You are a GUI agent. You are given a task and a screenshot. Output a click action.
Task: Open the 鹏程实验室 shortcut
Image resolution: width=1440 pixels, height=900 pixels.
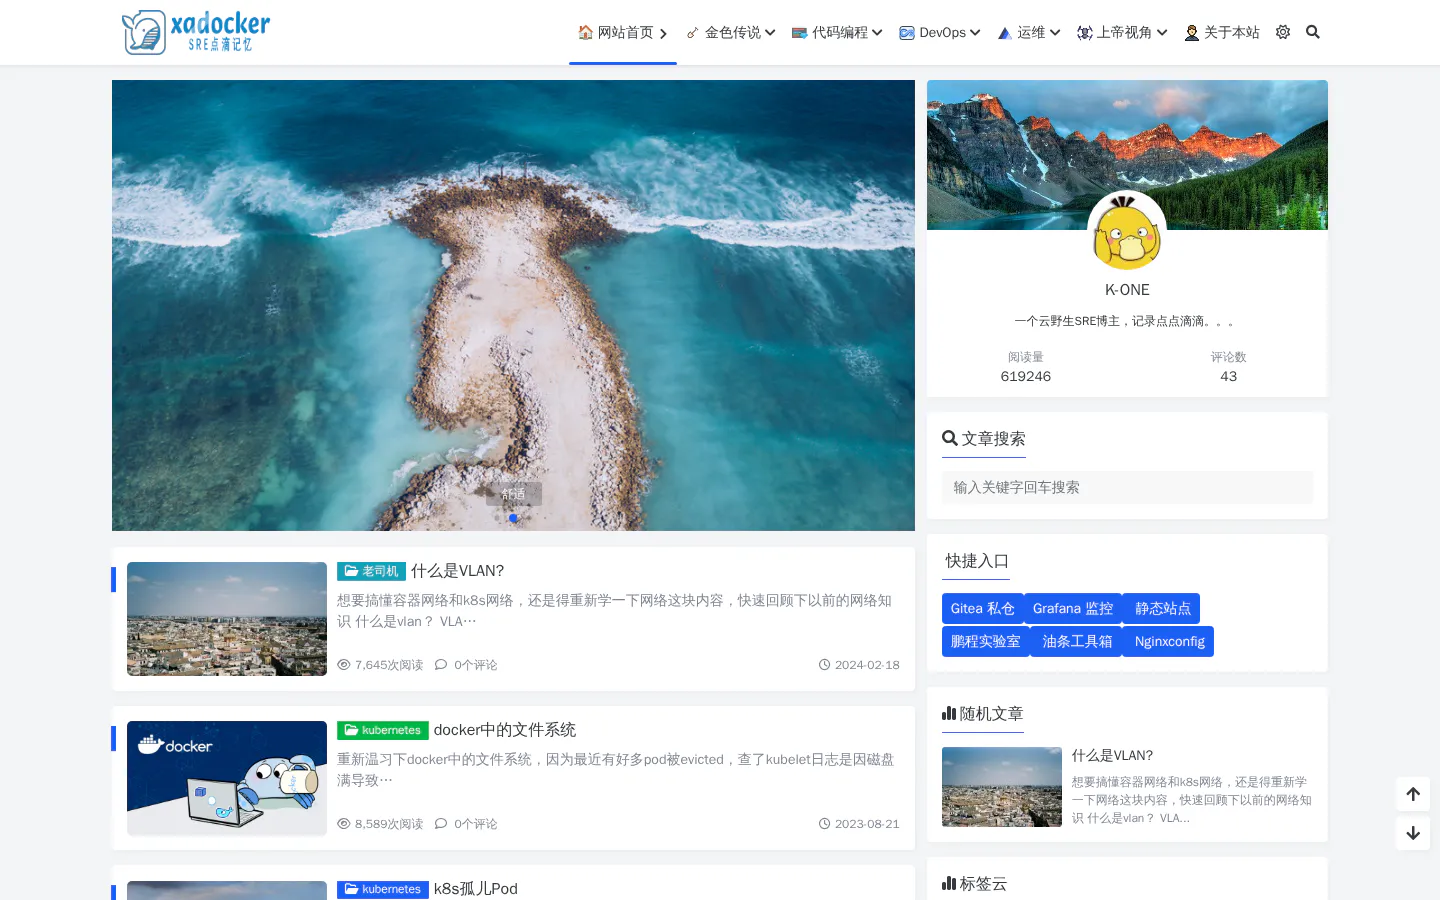tap(986, 642)
